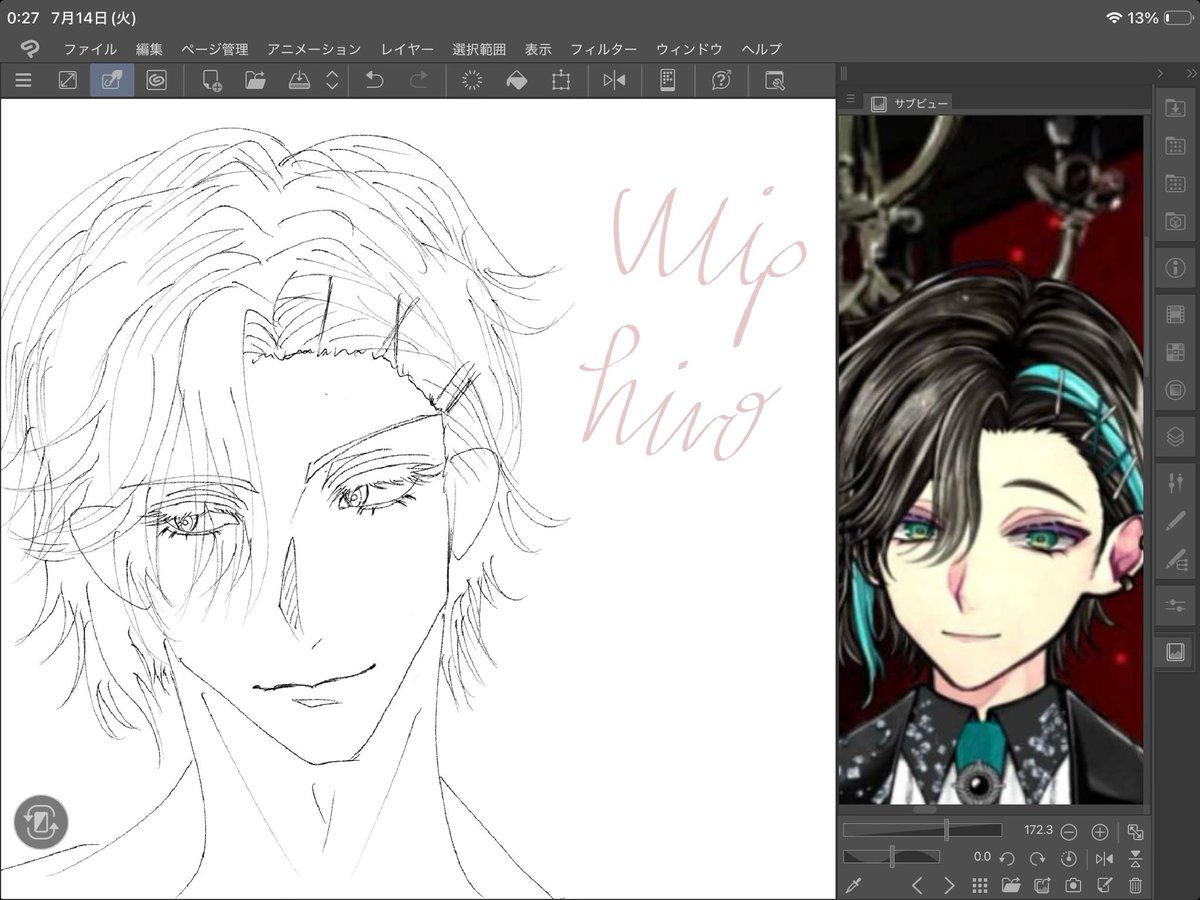Open the search window icon in command bar
Viewport: 1200px width, 900px height.
(x=774, y=81)
